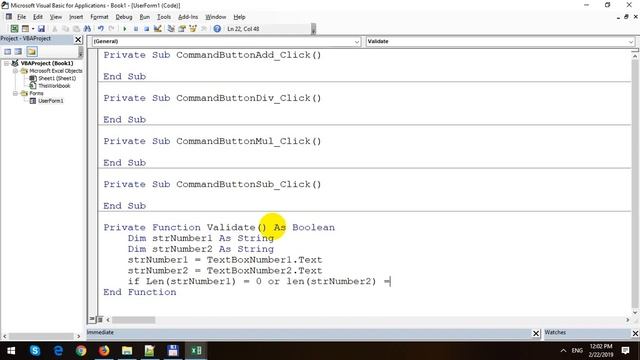Click the Redo arrow icon
This screenshot has width=640, height=360.
pyautogui.click(x=111, y=29)
